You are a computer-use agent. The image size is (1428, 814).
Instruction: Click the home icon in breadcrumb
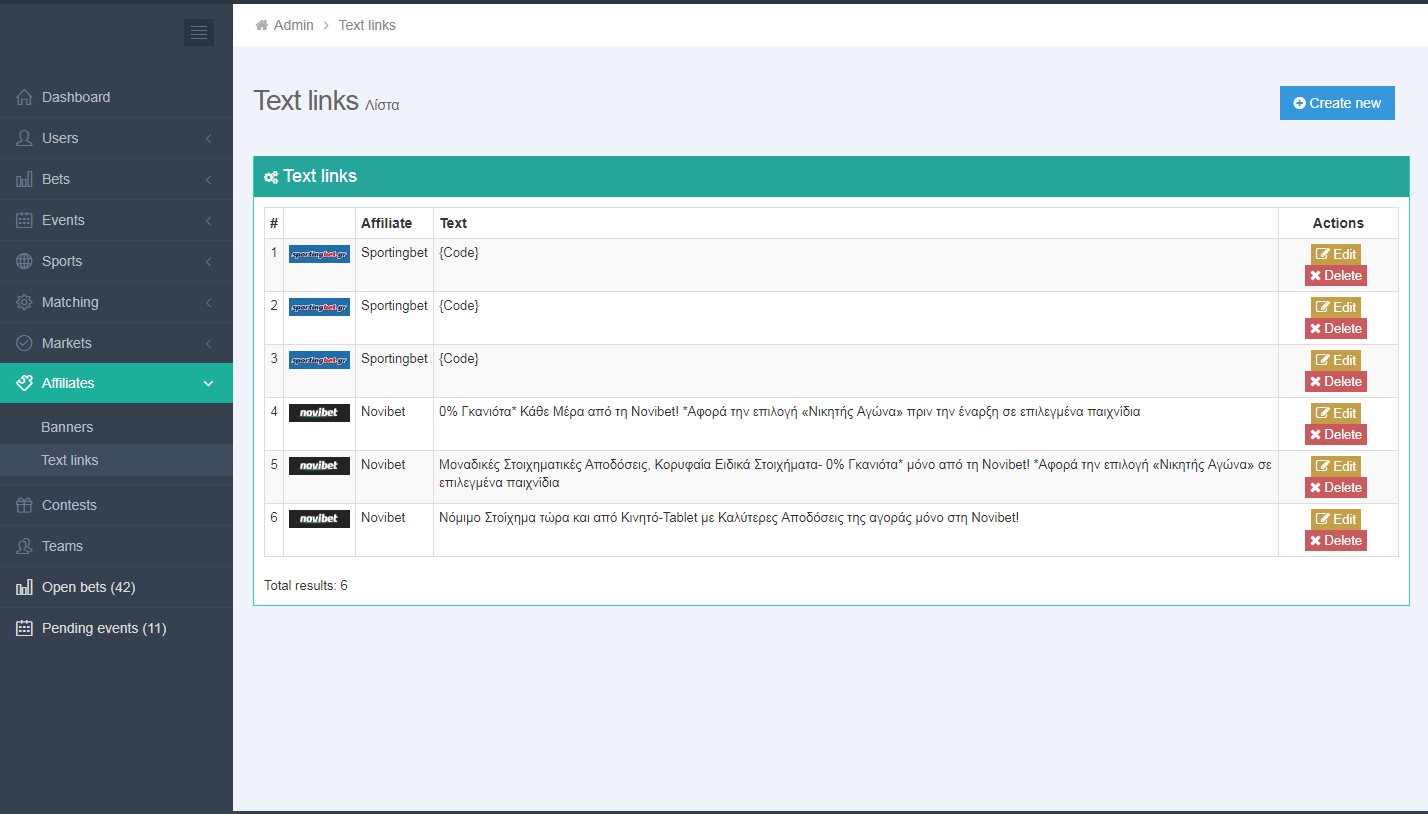pos(262,25)
